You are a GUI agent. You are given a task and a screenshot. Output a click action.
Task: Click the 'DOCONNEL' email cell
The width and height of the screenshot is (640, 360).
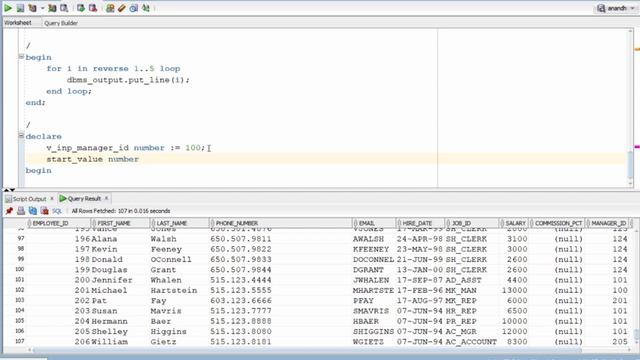373,260
